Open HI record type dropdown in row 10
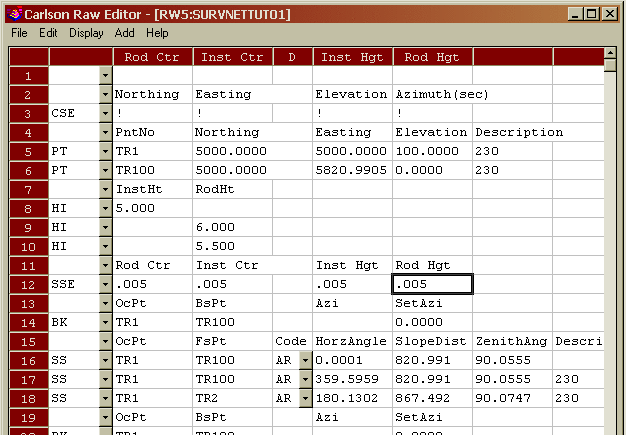The image size is (626, 435). click(x=105, y=246)
